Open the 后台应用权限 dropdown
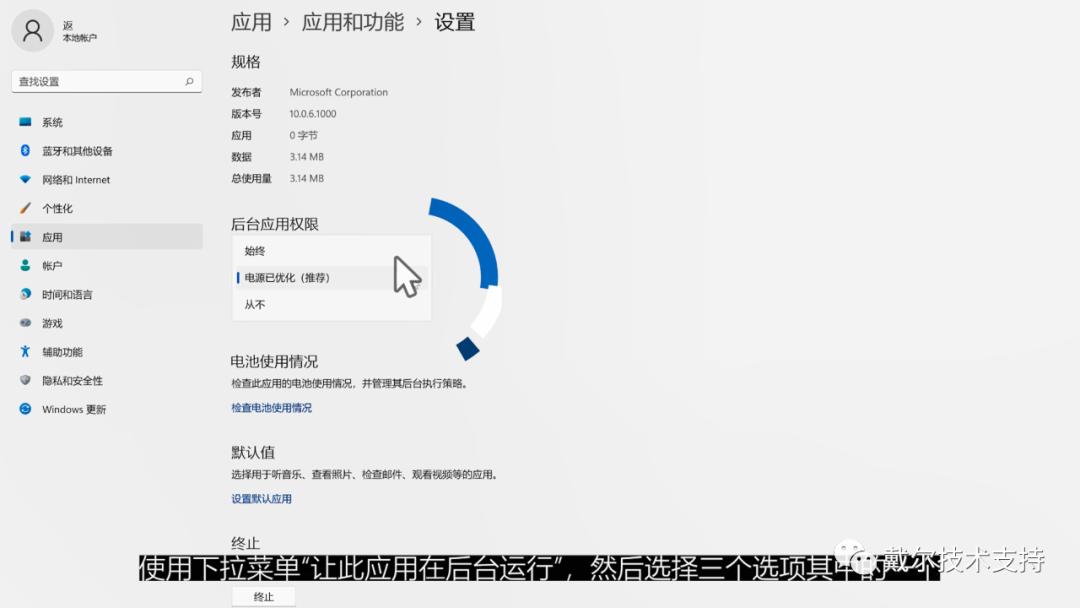Screen dimensions: 1080x608 (330, 278)
